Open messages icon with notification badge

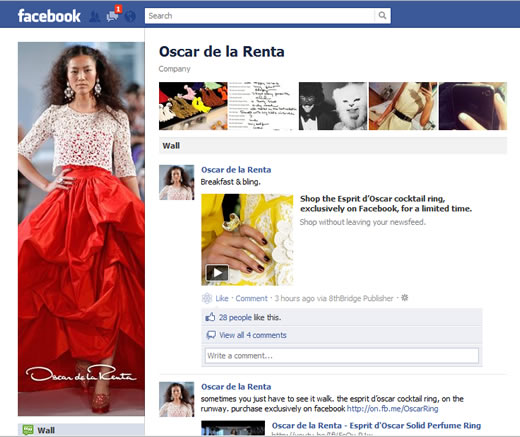(113, 16)
